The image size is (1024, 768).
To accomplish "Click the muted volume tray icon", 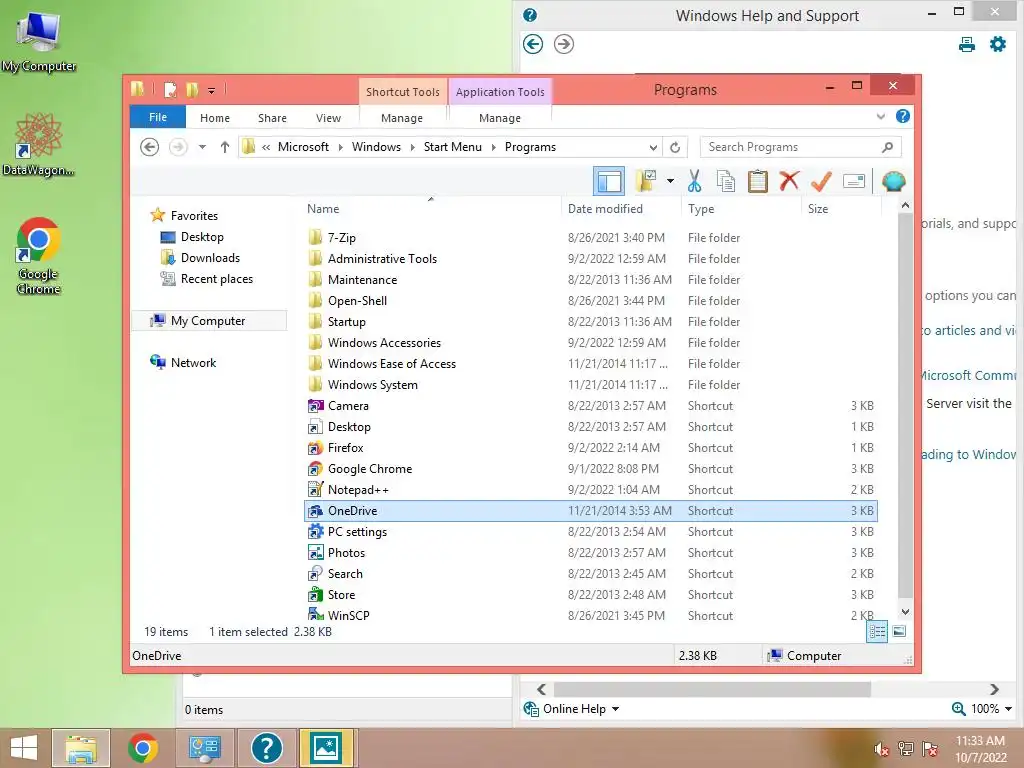I will coord(882,749).
